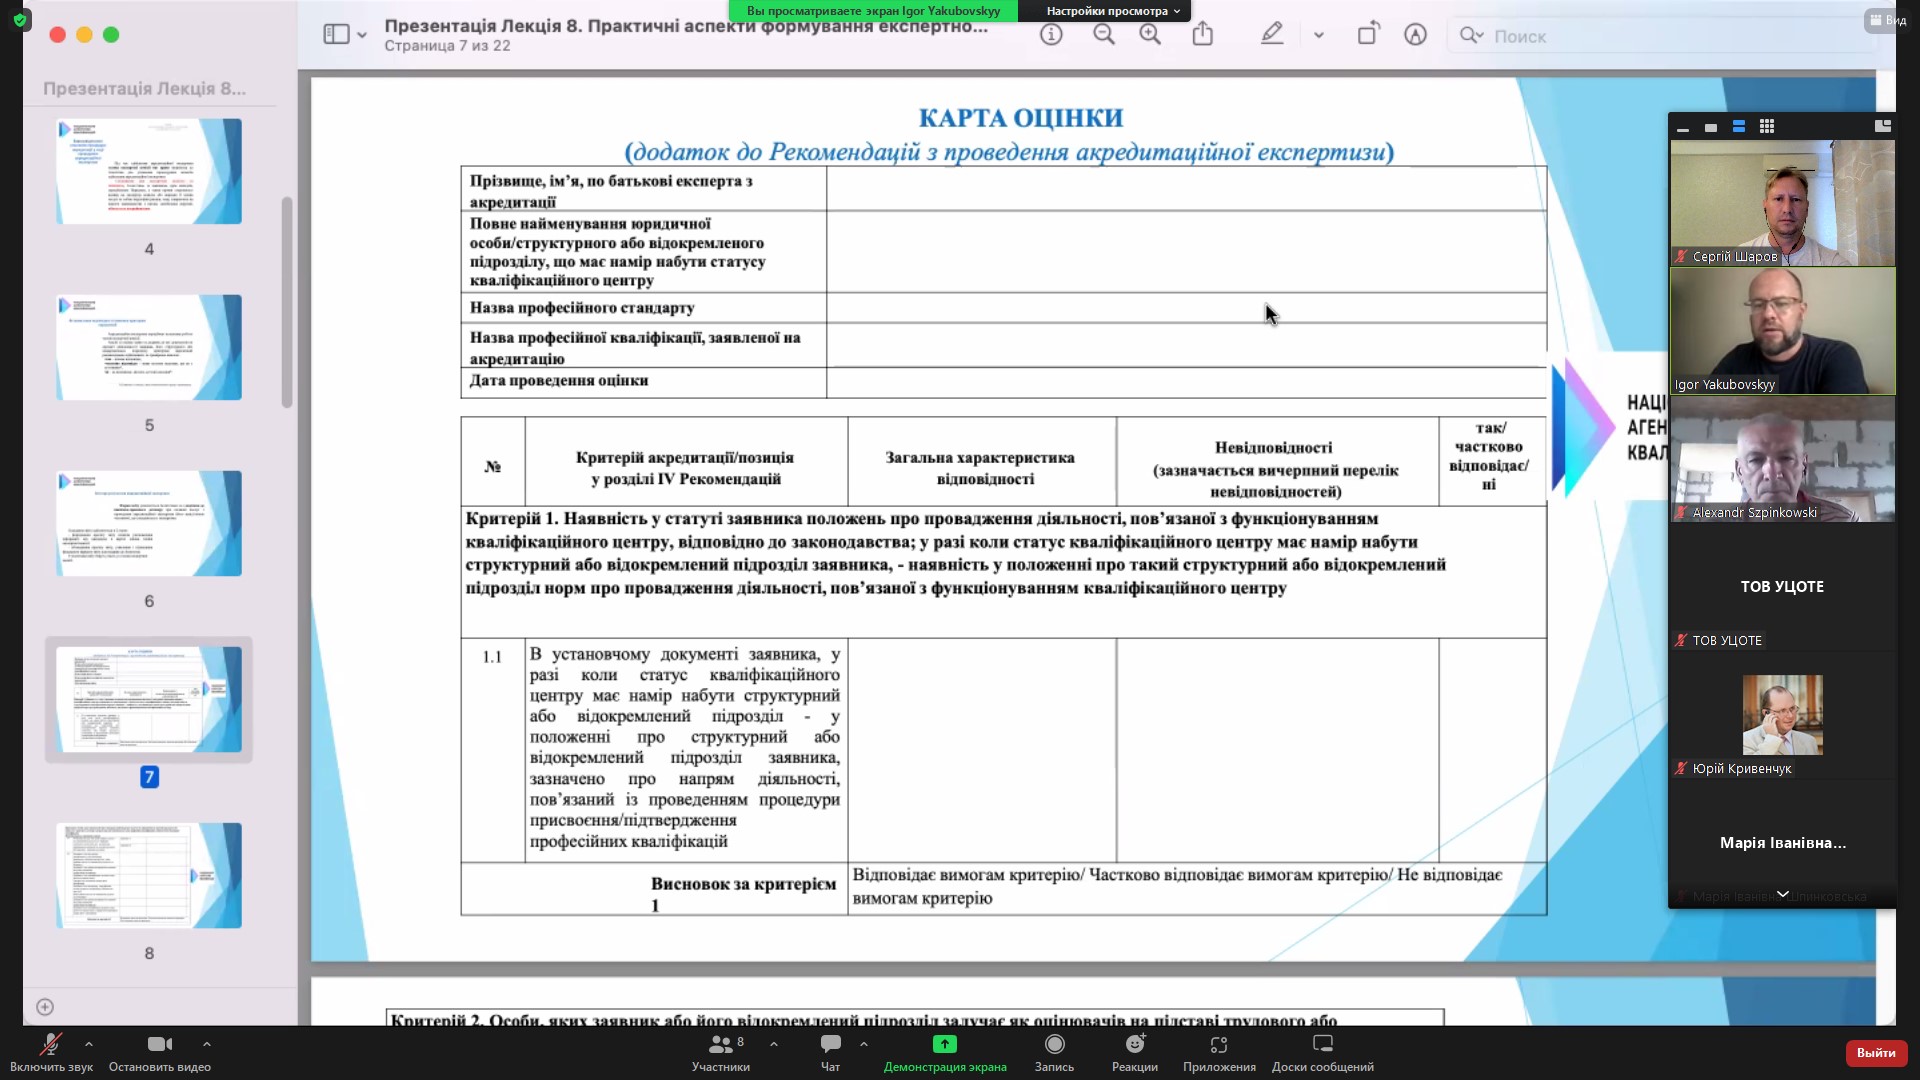Show the Markup toolbar icon
This screenshot has height=1080, width=1920.
coord(1415,35)
